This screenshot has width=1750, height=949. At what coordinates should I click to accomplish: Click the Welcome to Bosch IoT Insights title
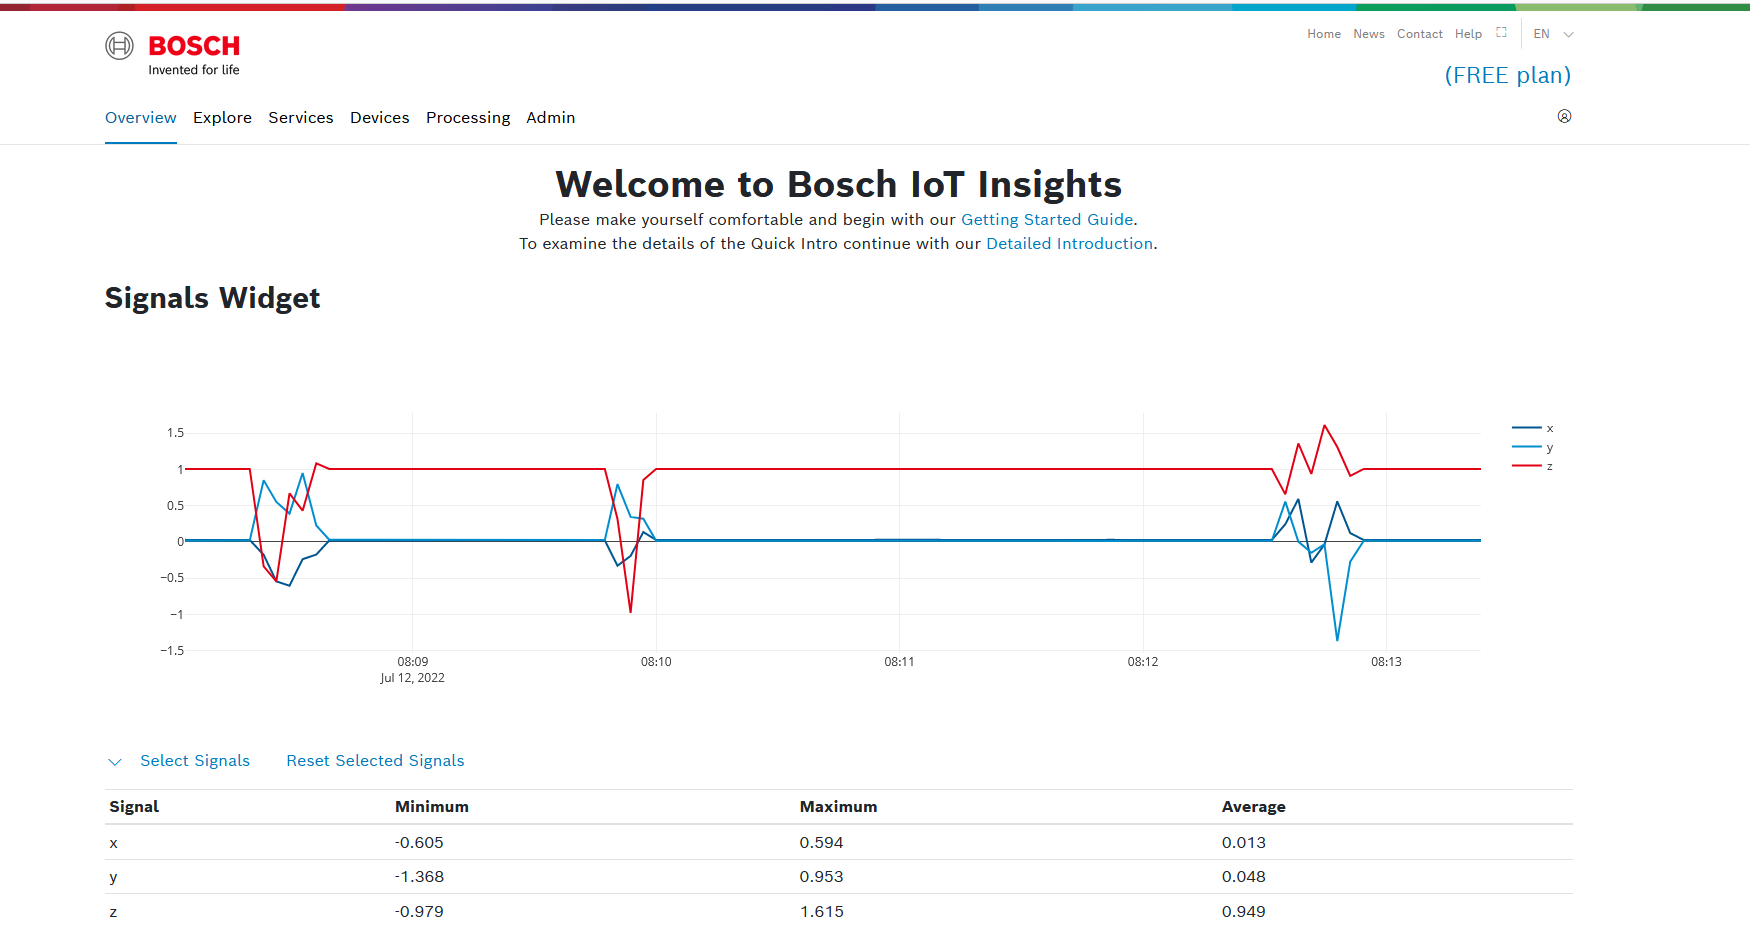[x=839, y=185]
